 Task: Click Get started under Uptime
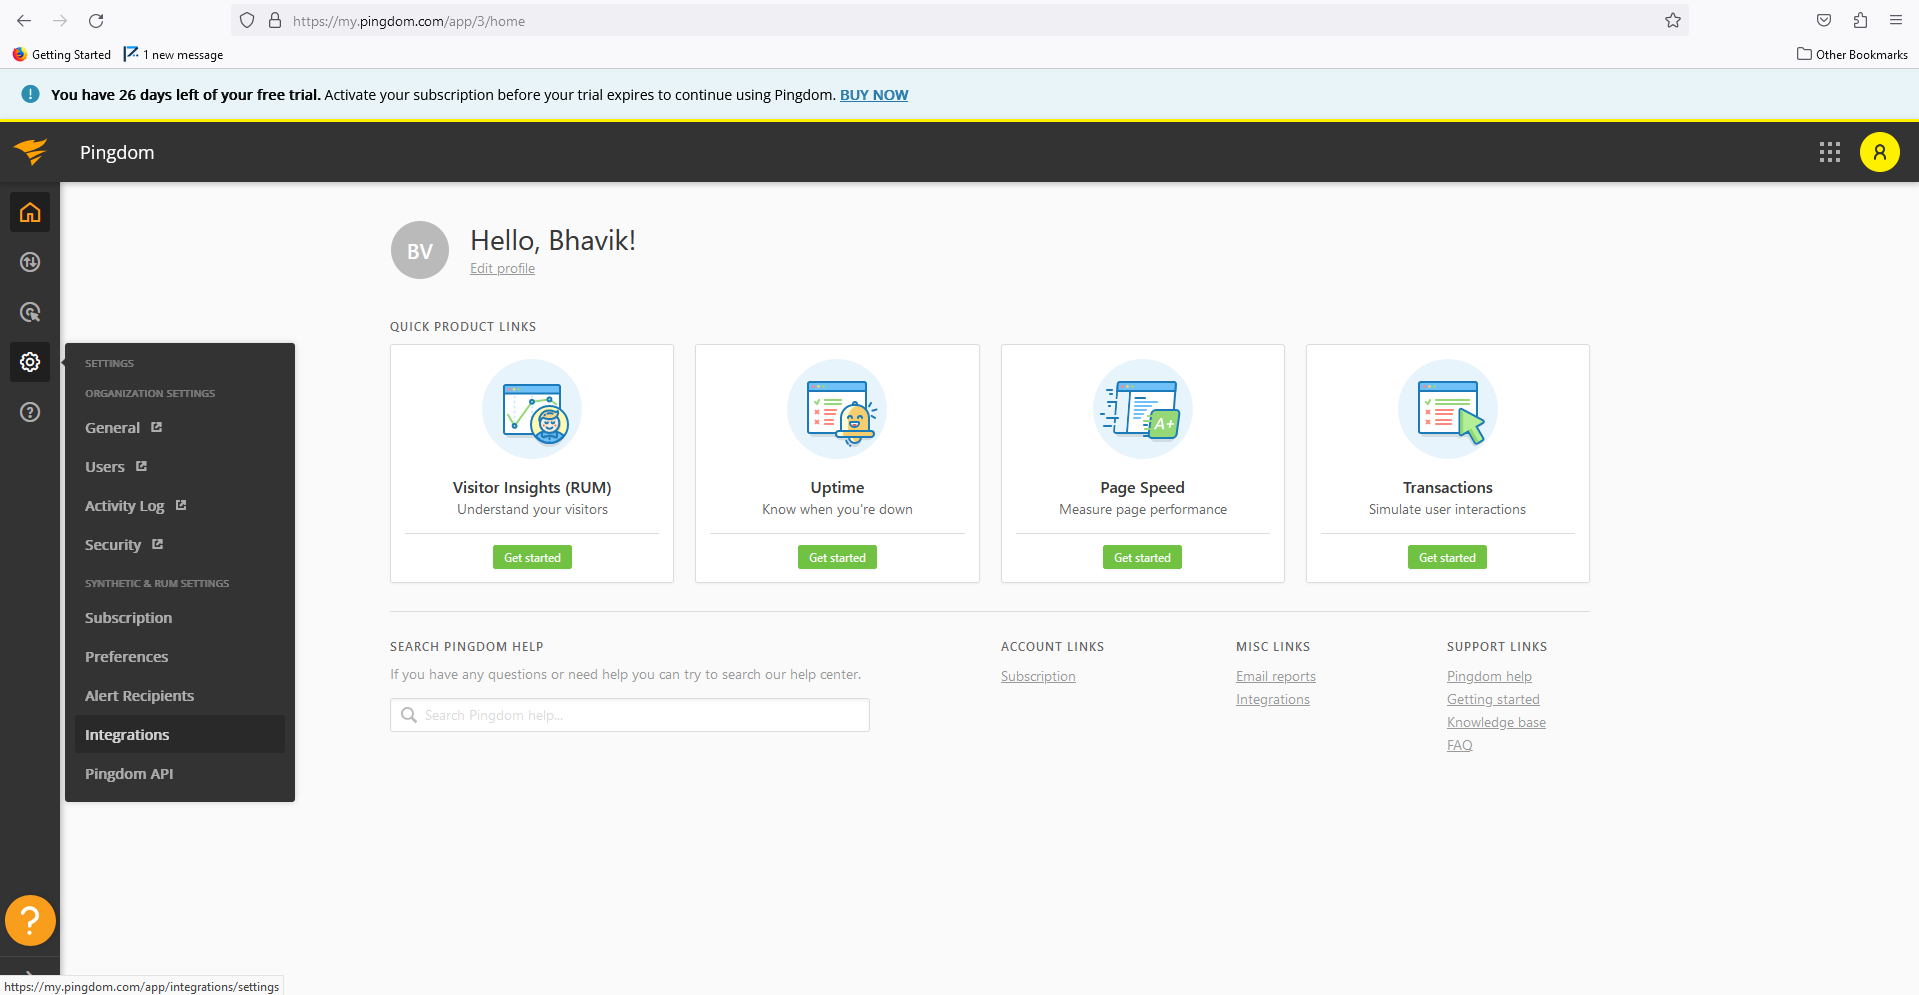pyautogui.click(x=837, y=557)
